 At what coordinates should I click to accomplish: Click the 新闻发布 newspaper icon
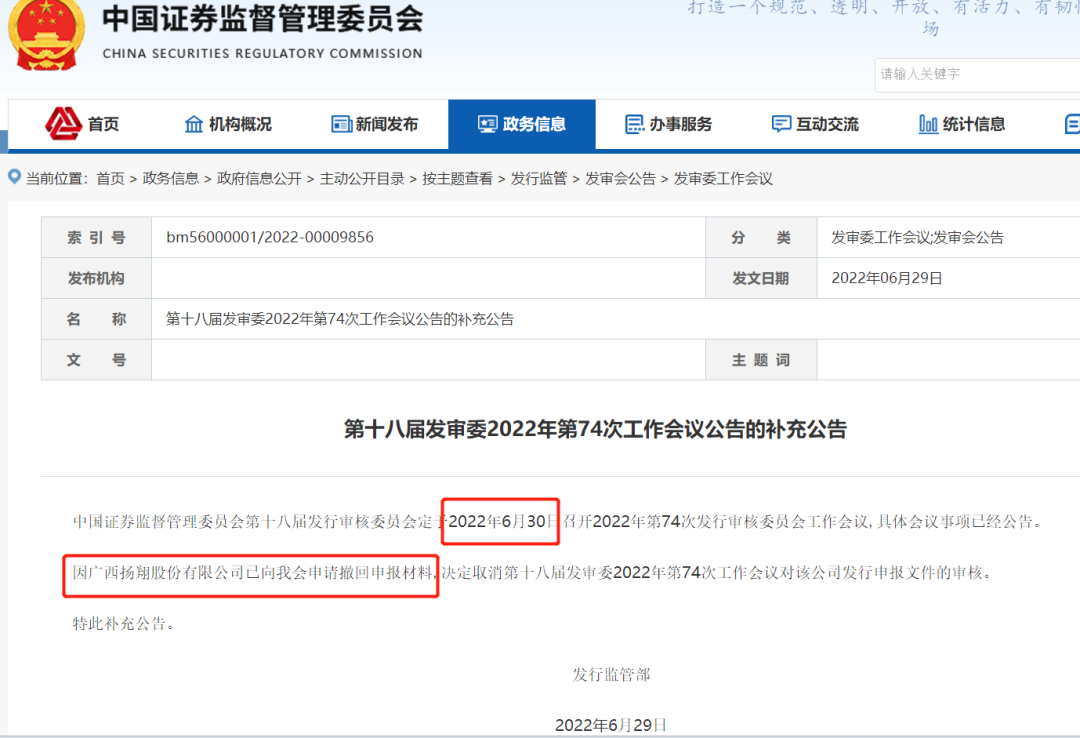341,124
